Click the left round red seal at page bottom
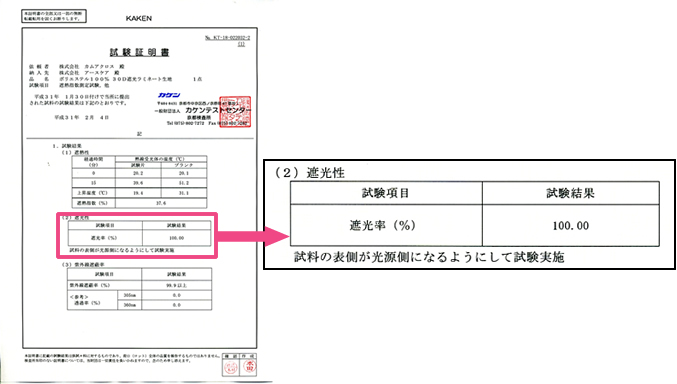Screen dimensions: 677x384 pyautogui.click(x=231, y=367)
